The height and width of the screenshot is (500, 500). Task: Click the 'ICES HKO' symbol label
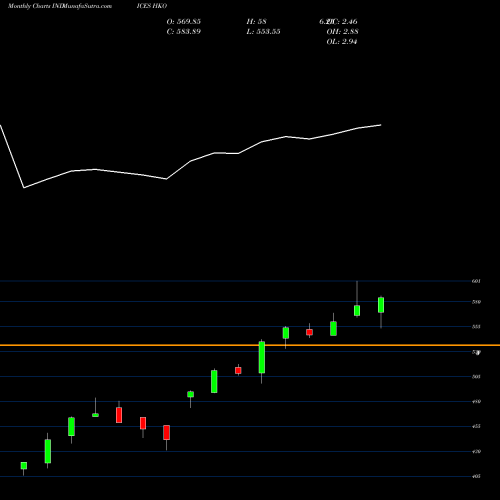(x=152, y=6)
